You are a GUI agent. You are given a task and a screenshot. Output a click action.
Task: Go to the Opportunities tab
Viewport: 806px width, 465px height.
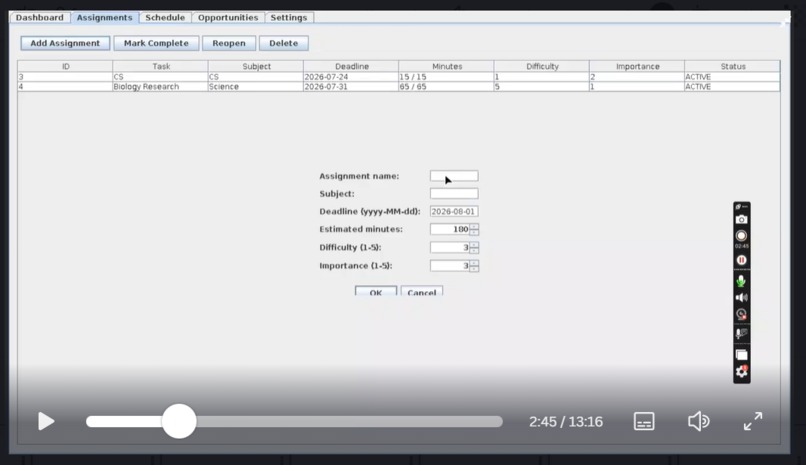(228, 17)
